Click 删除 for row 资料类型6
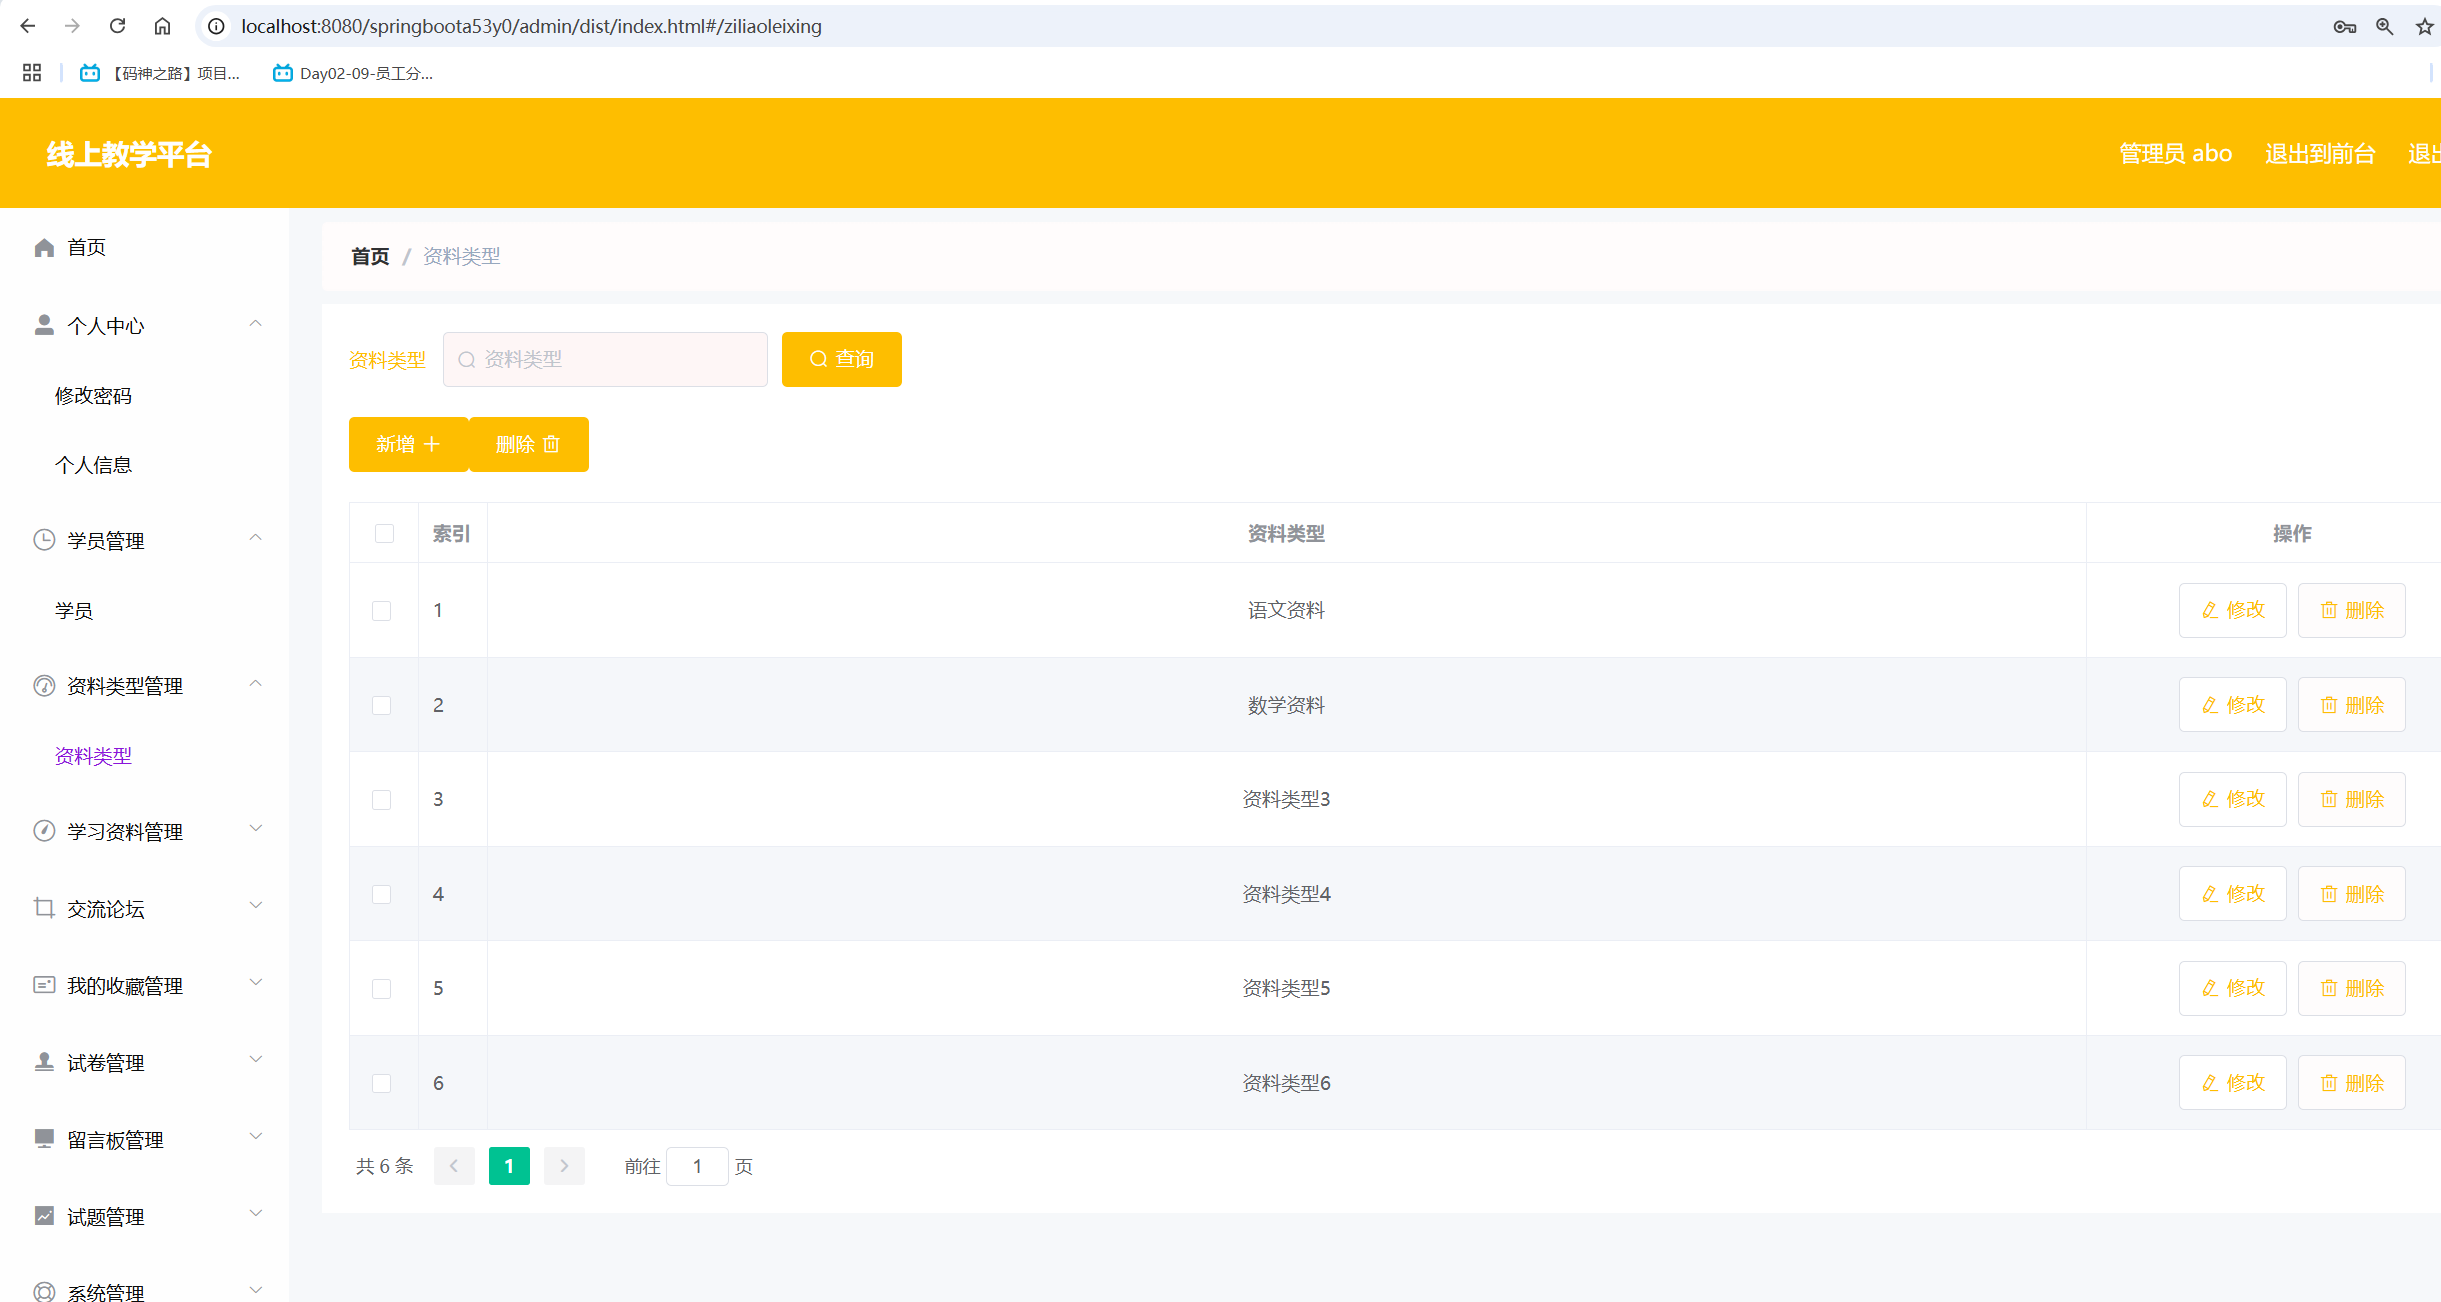The image size is (2441, 1302). 2351,1083
